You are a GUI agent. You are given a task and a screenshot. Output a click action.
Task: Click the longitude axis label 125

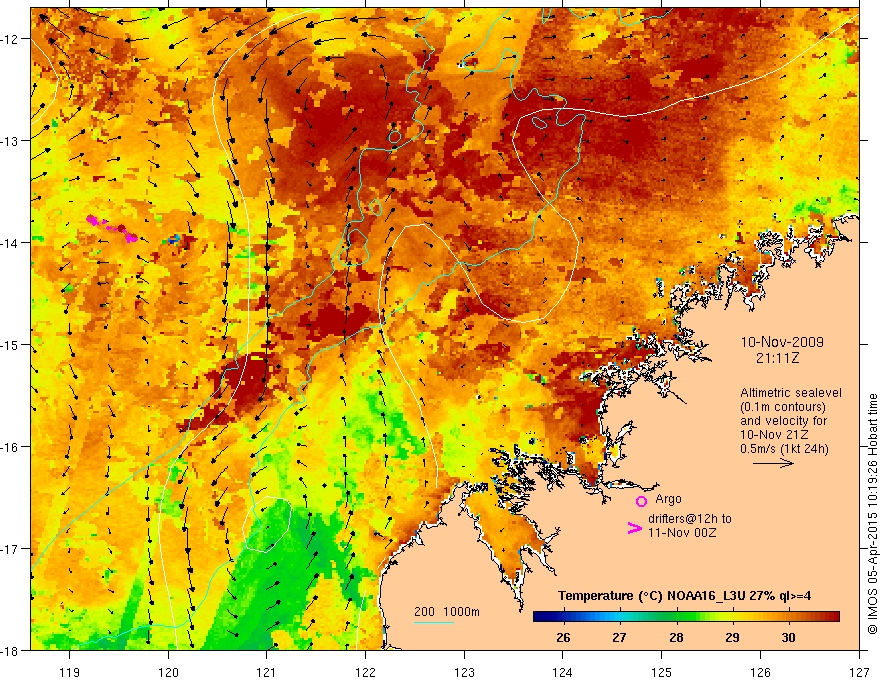(662, 672)
